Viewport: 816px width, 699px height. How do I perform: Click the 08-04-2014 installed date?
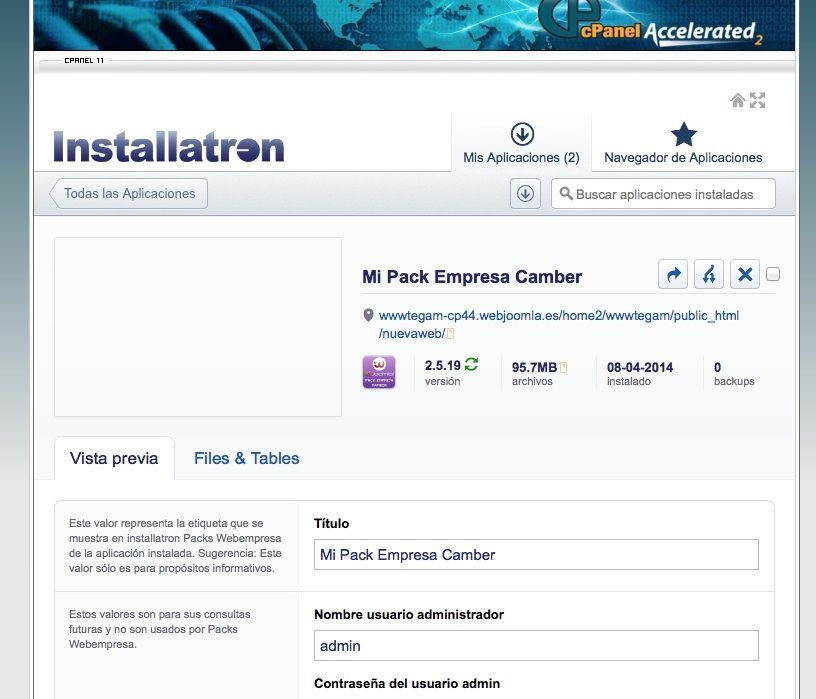point(640,367)
